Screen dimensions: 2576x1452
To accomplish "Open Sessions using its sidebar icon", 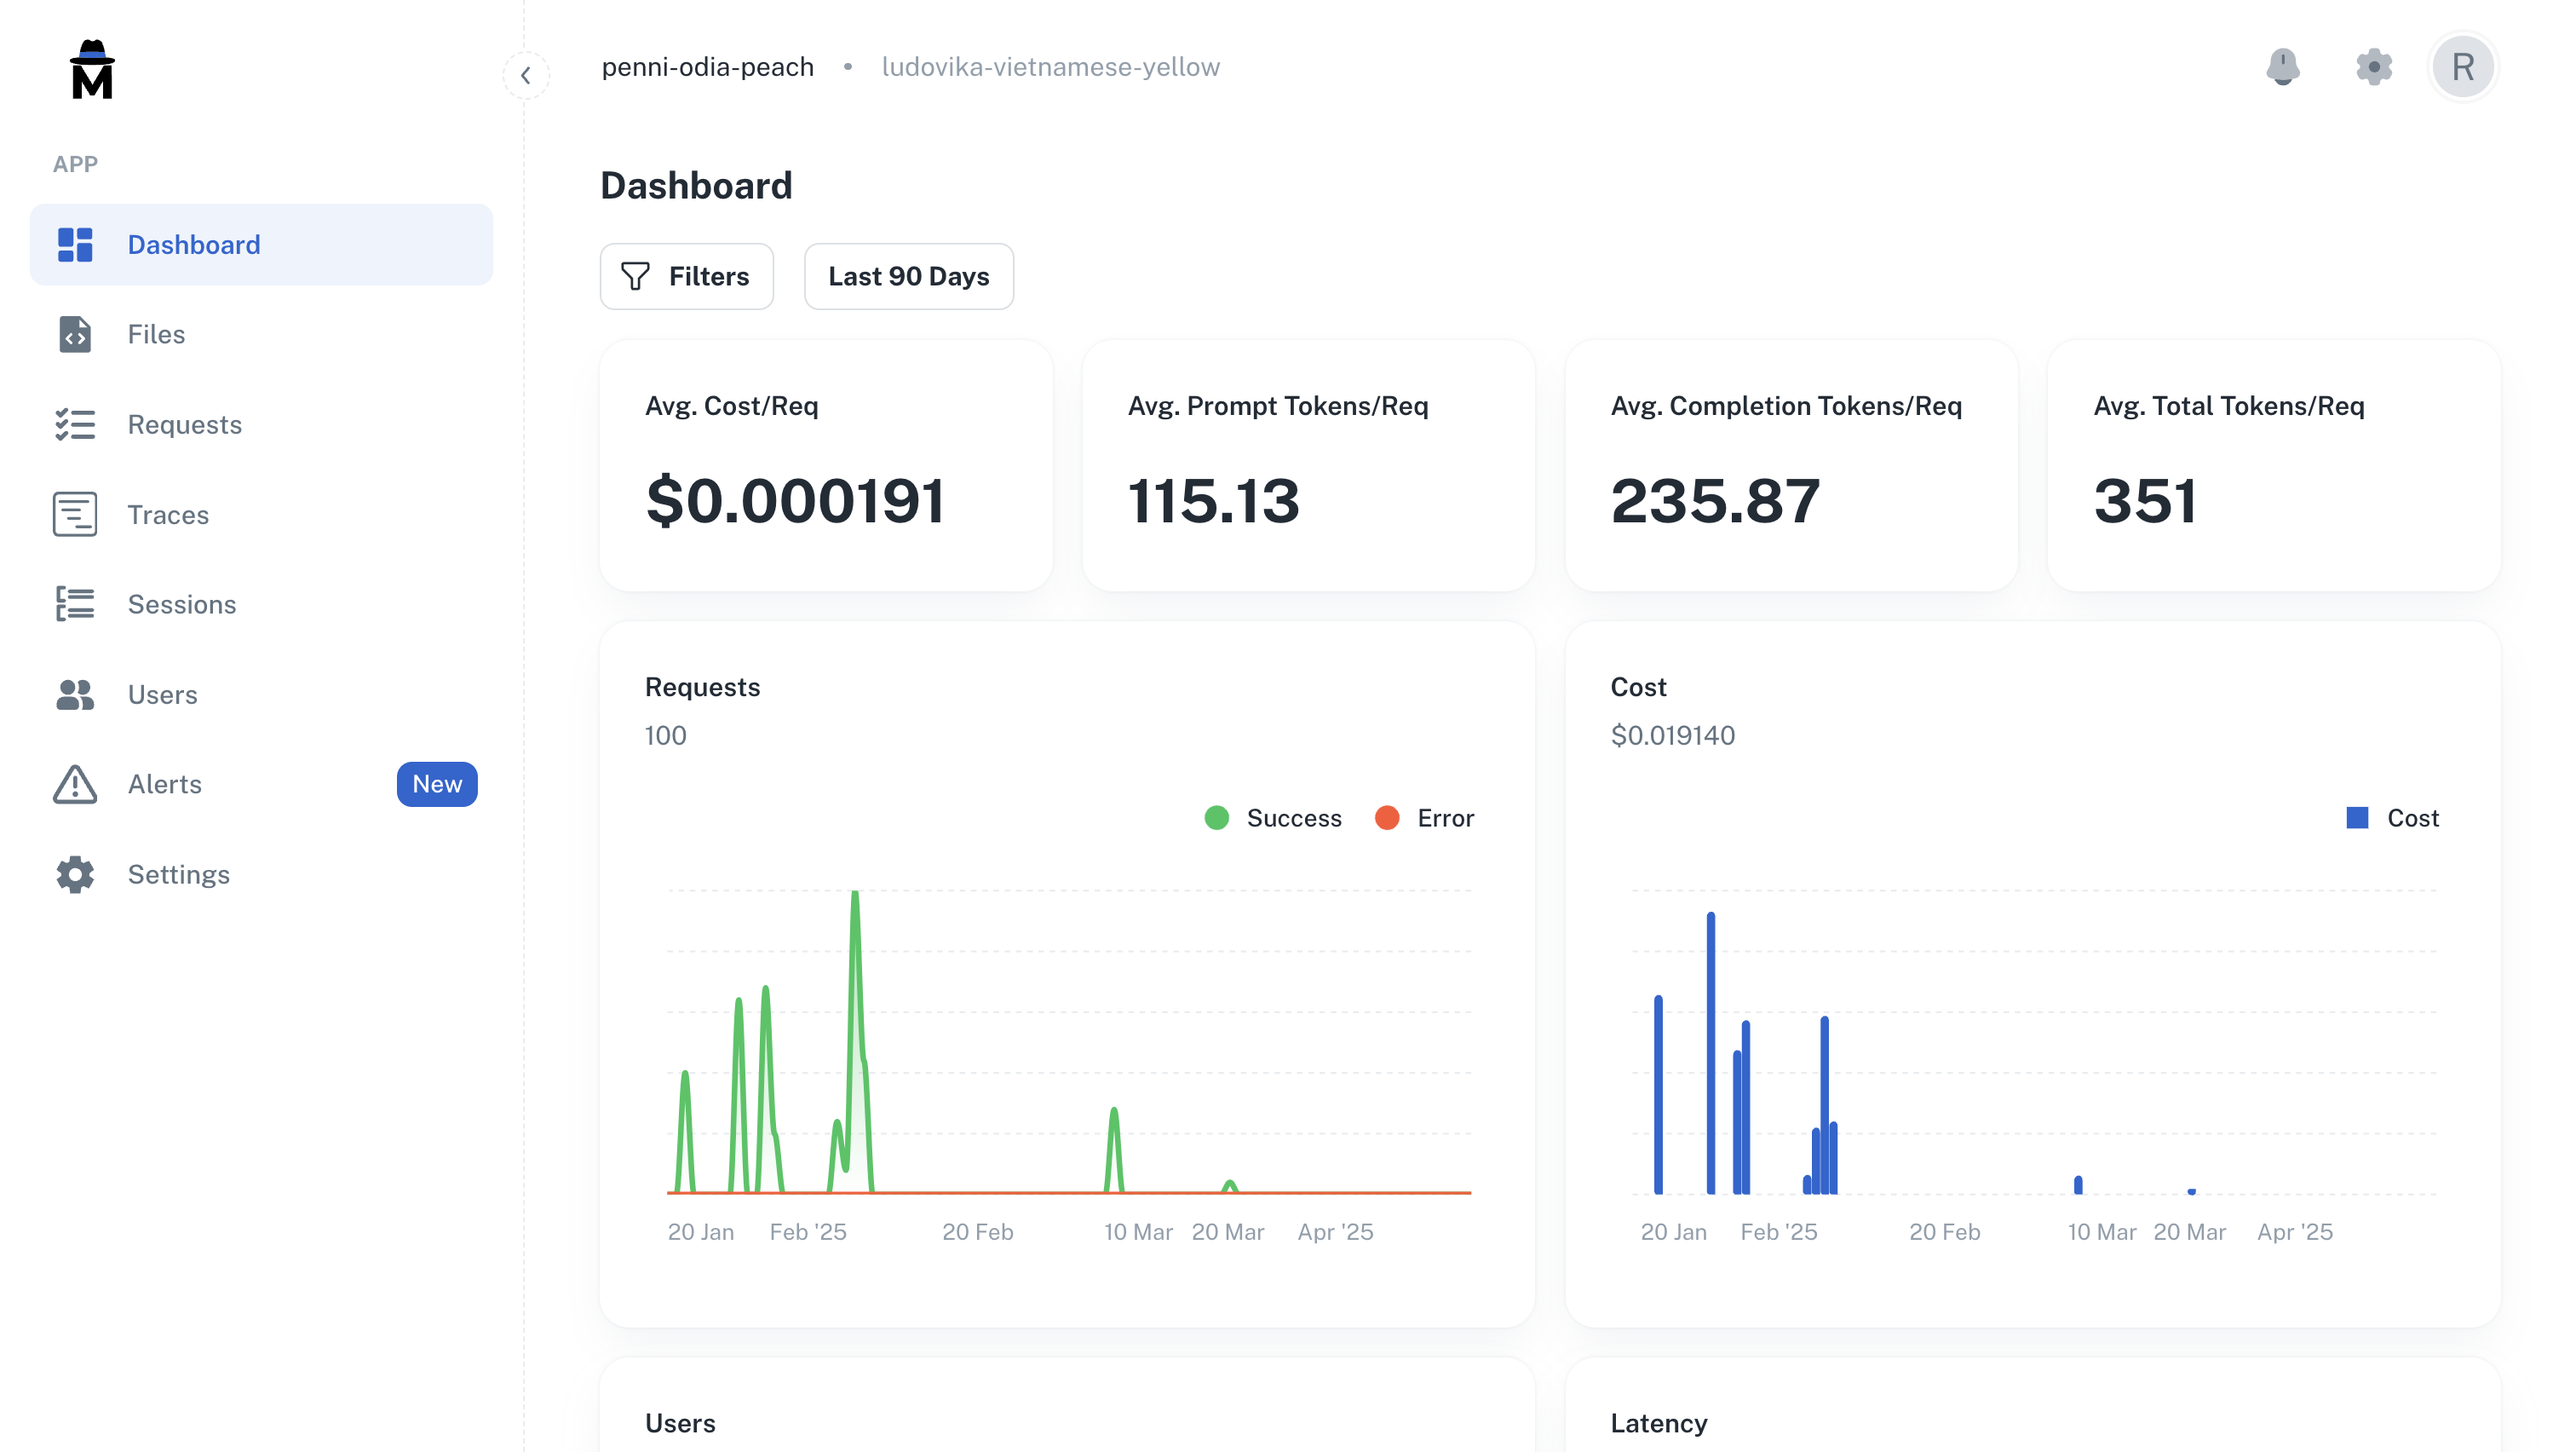I will tap(74, 604).
